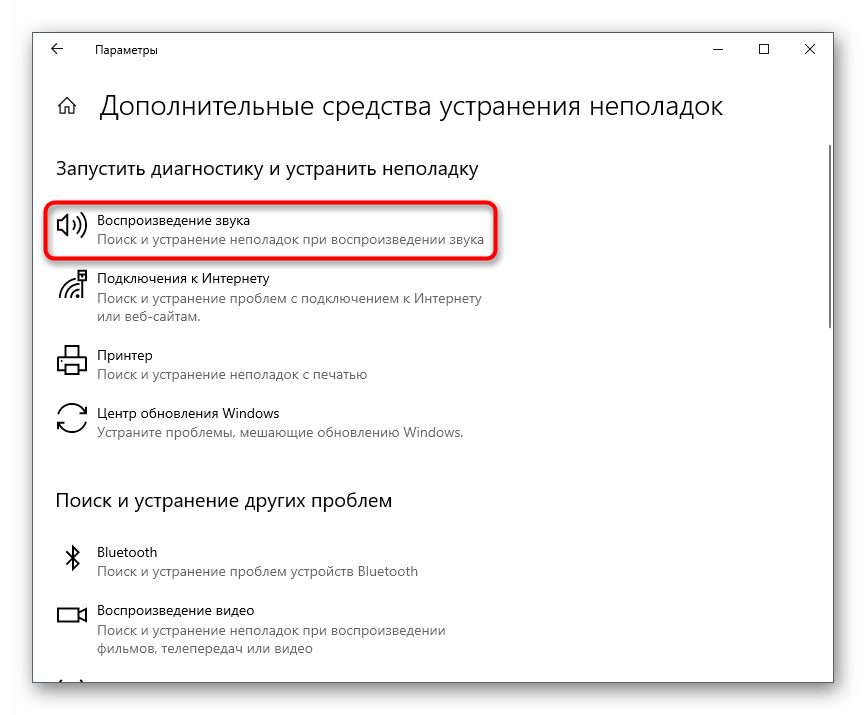This screenshot has height=715, width=866.
Task: Open 'Воспроизведение видео' troubleshooter title
Action: coord(175,610)
